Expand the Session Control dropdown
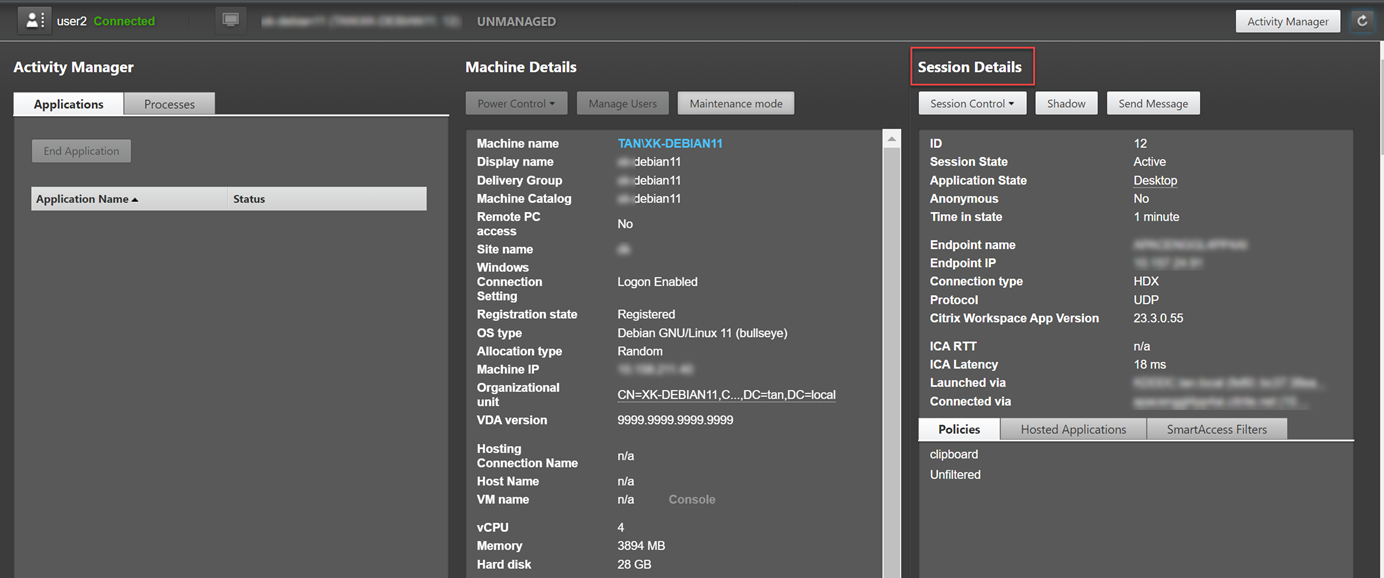Screen dimensions: 1384x578 [972, 103]
